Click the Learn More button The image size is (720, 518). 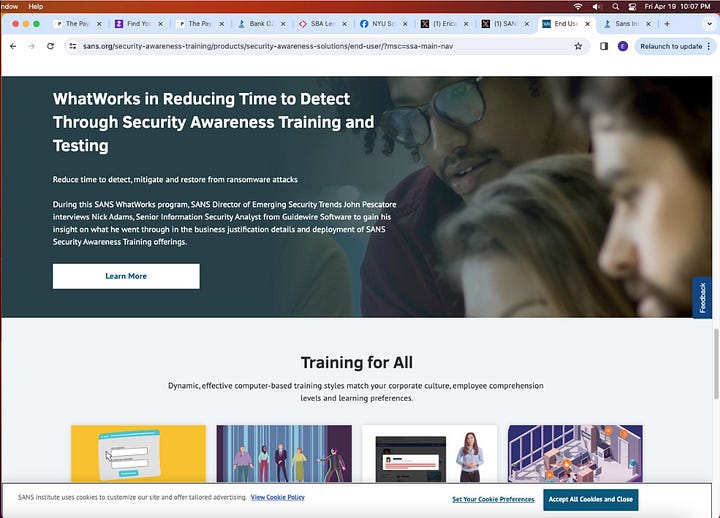pyautogui.click(x=126, y=276)
